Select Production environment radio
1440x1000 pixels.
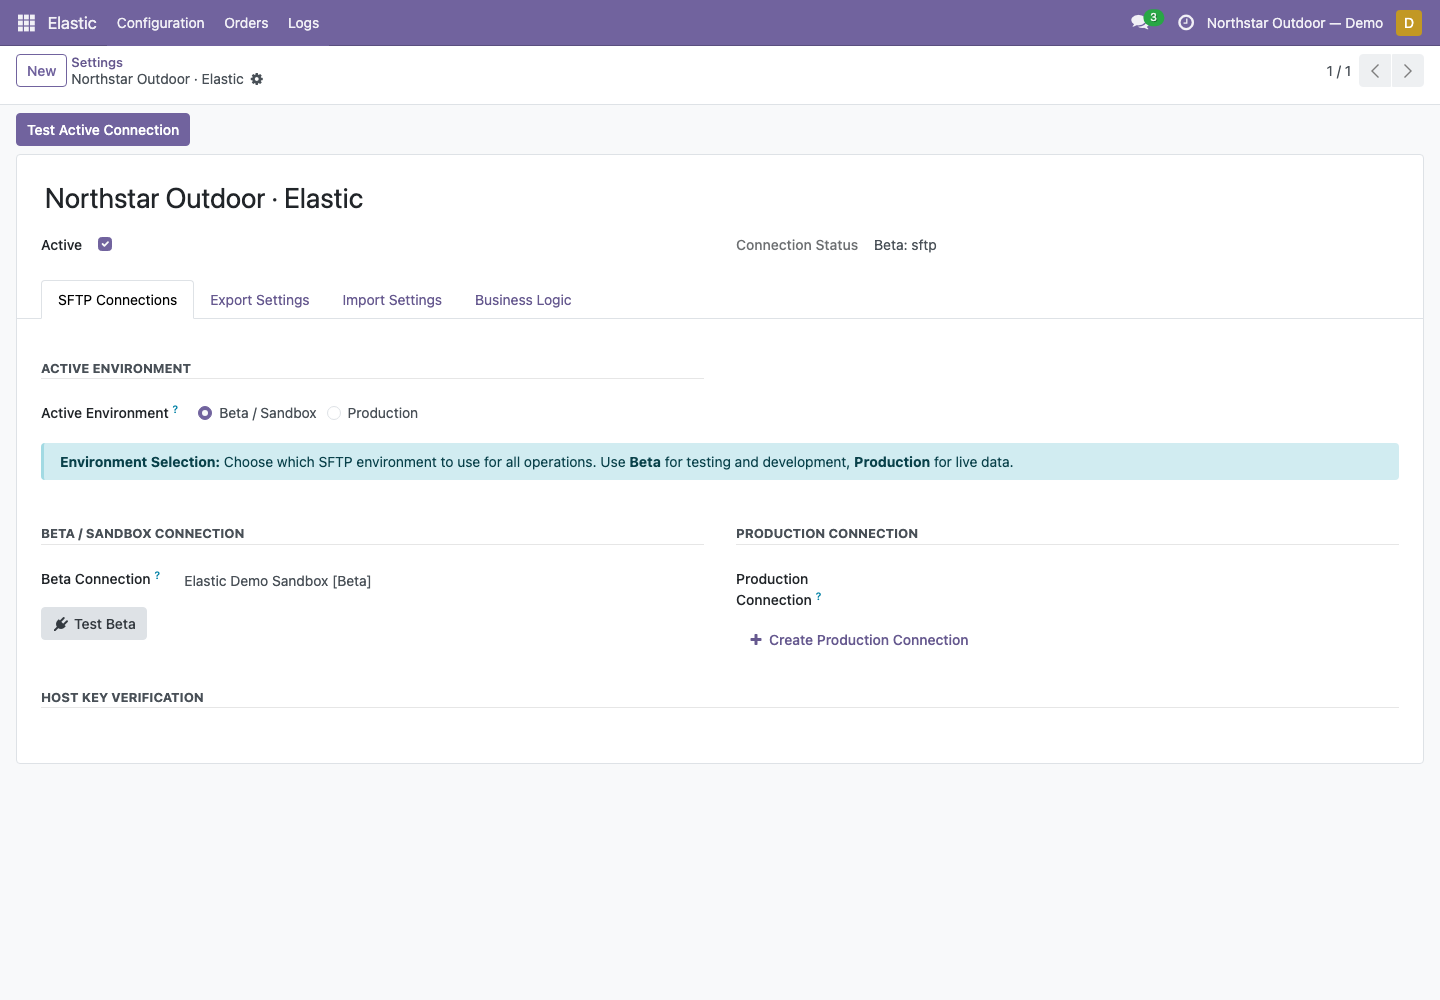point(334,413)
